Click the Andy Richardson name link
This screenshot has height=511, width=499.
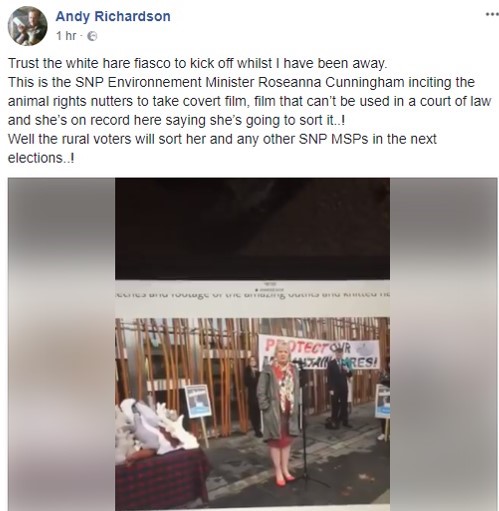(113, 16)
